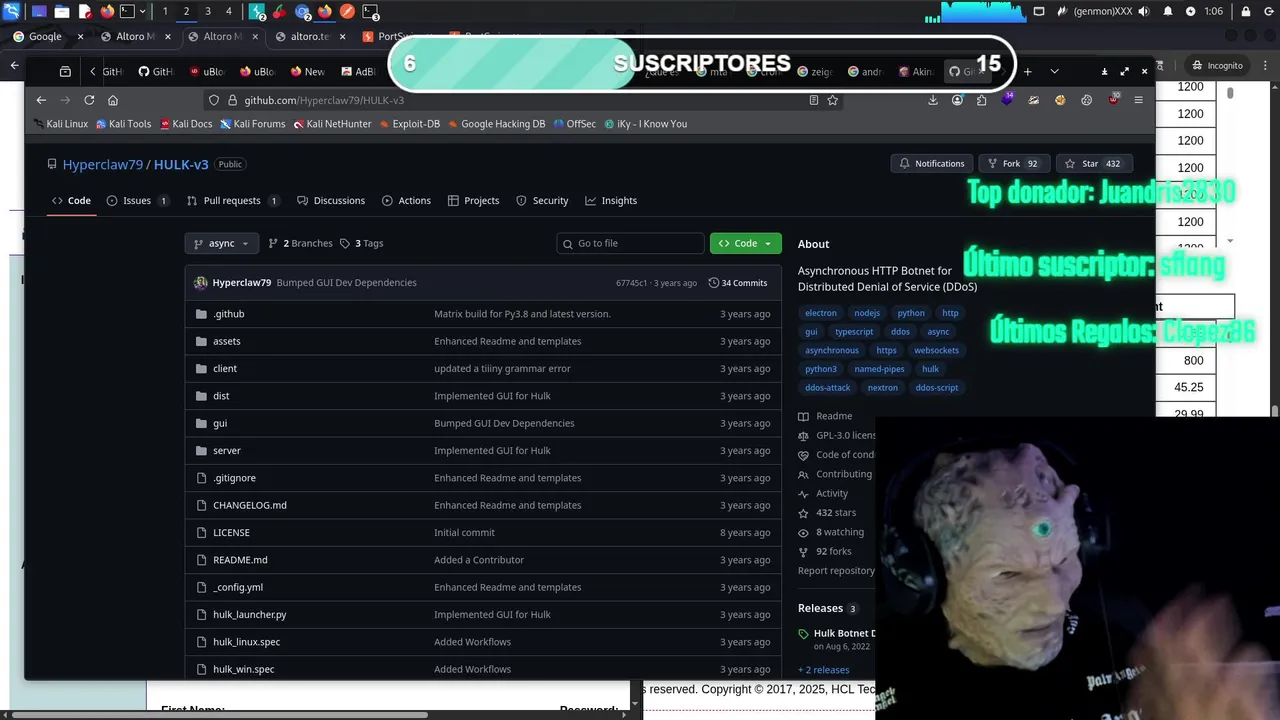Open the .github folder
Image resolution: width=1280 pixels, height=720 pixels.
tap(228, 314)
